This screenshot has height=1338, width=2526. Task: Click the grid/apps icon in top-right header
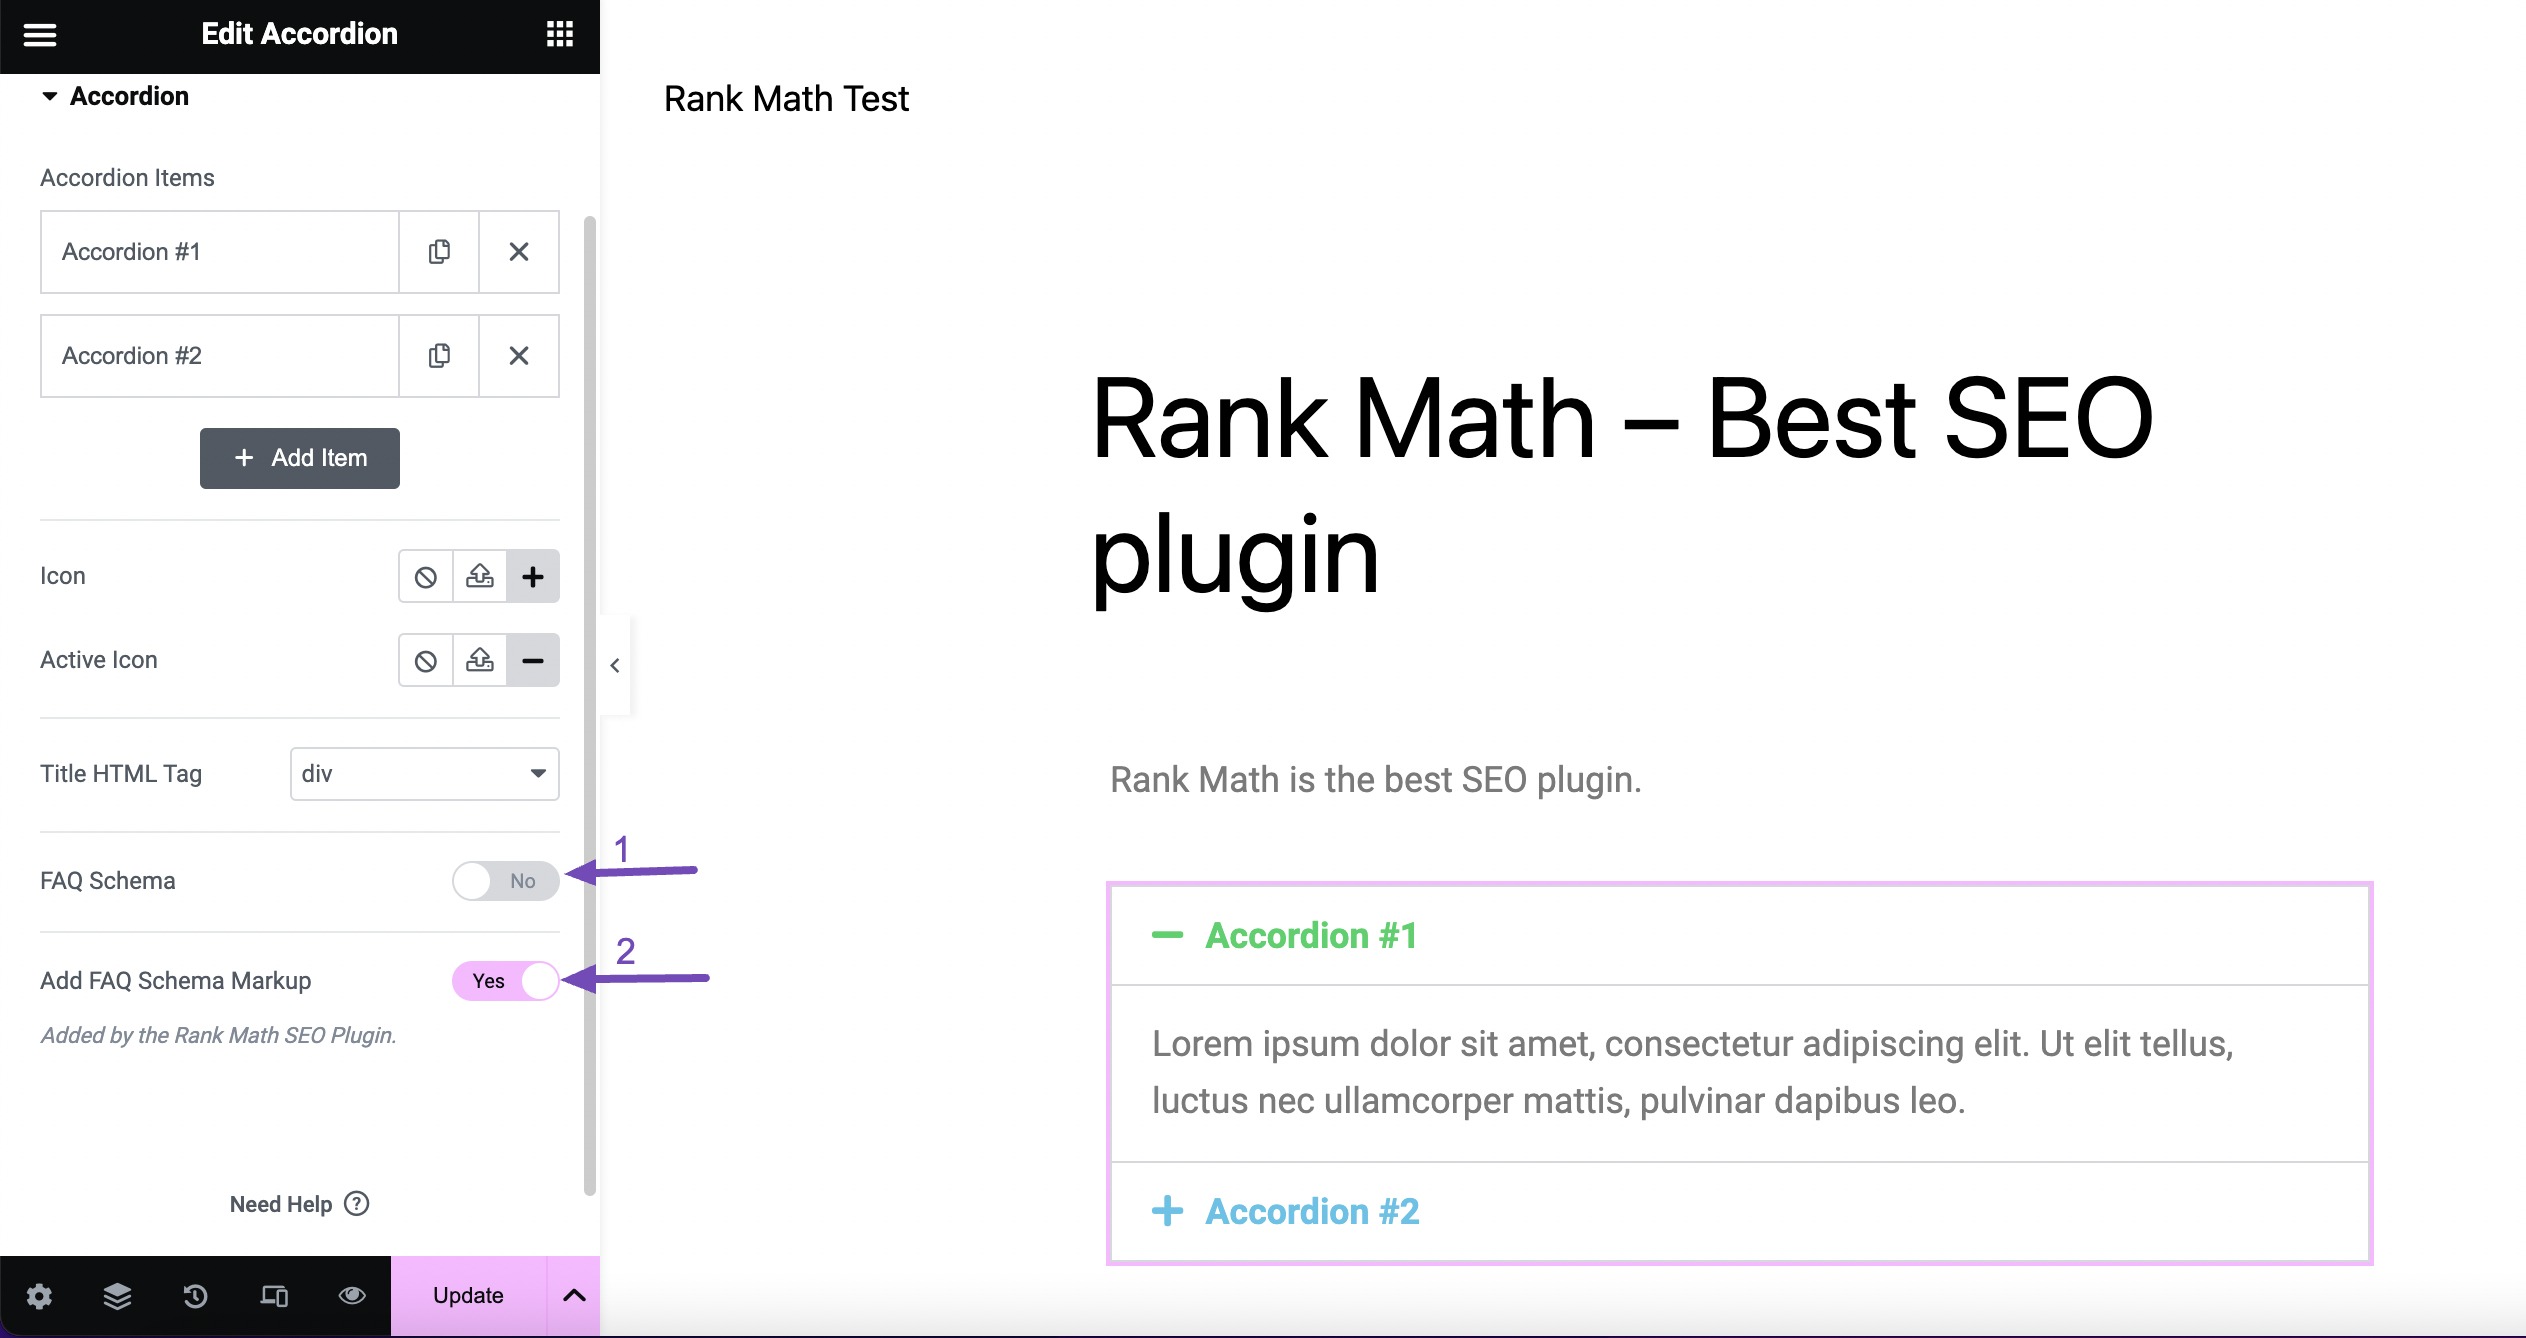tap(560, 33)
